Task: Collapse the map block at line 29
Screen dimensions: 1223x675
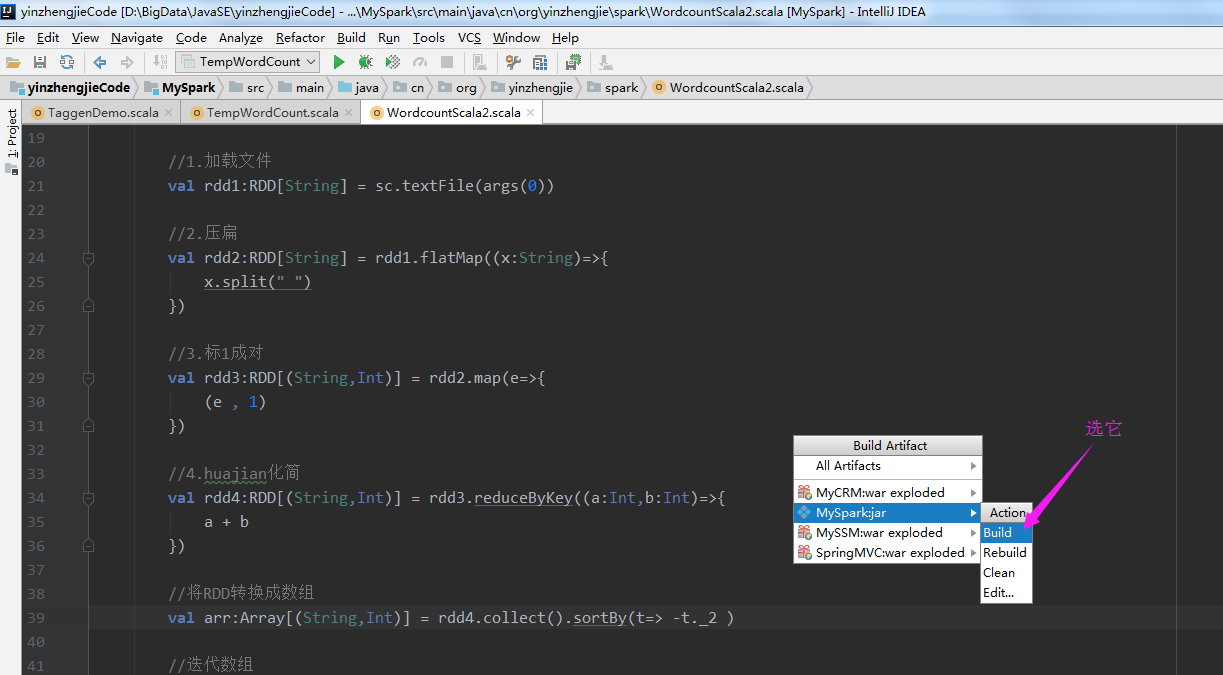Action: point(89,378)
